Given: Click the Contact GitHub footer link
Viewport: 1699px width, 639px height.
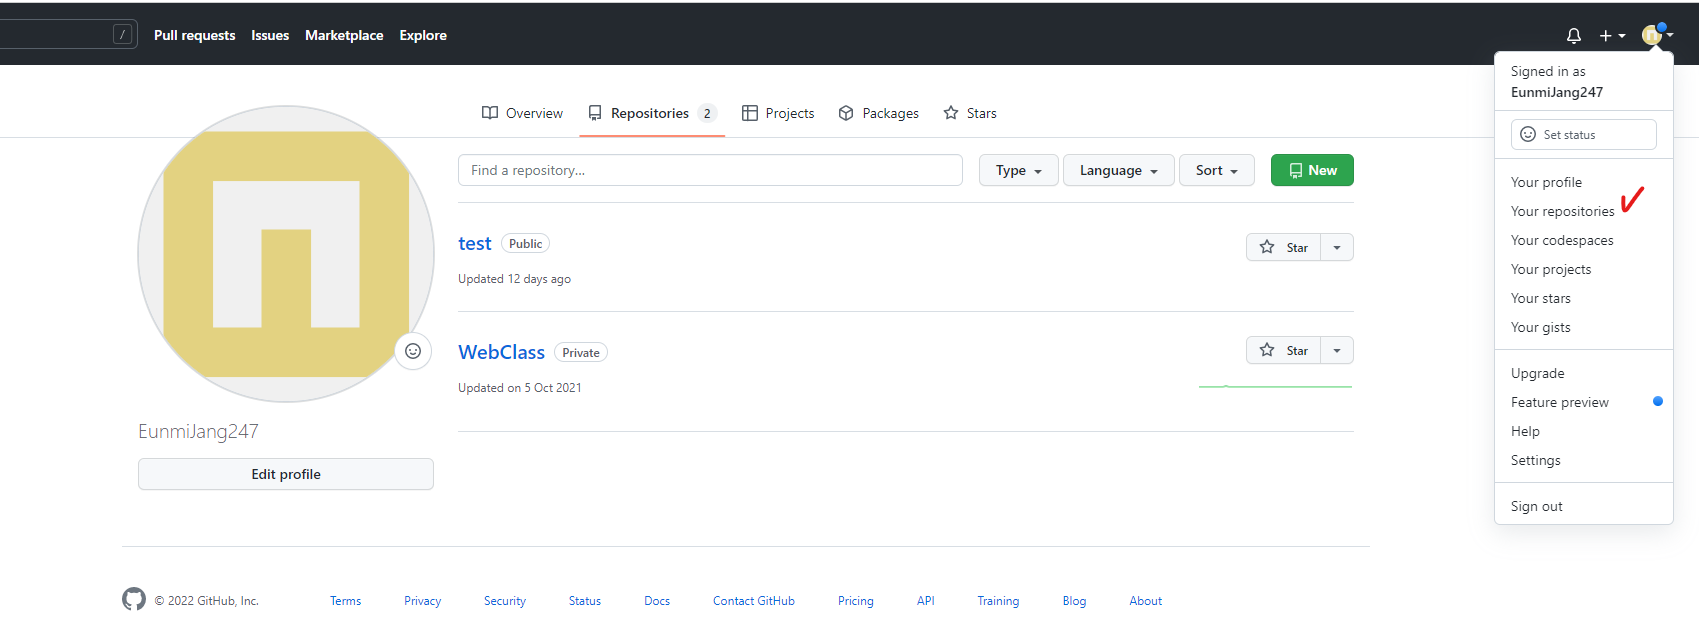Looking at the screenshot, I should [x=754, y=601].
